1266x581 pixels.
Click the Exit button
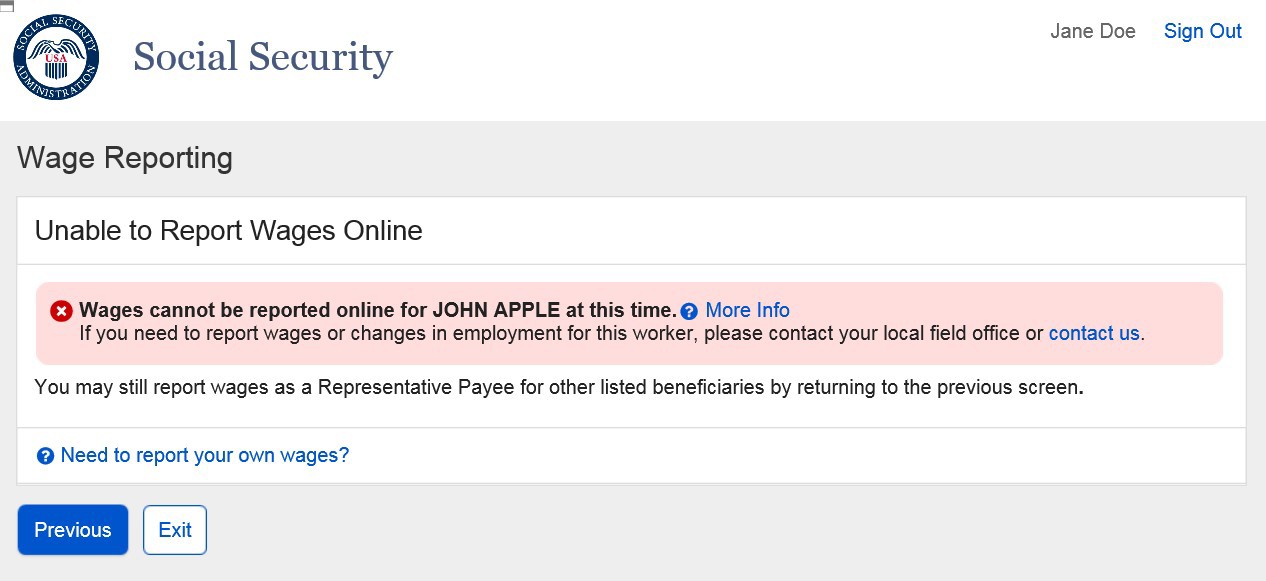coord(175,530)
